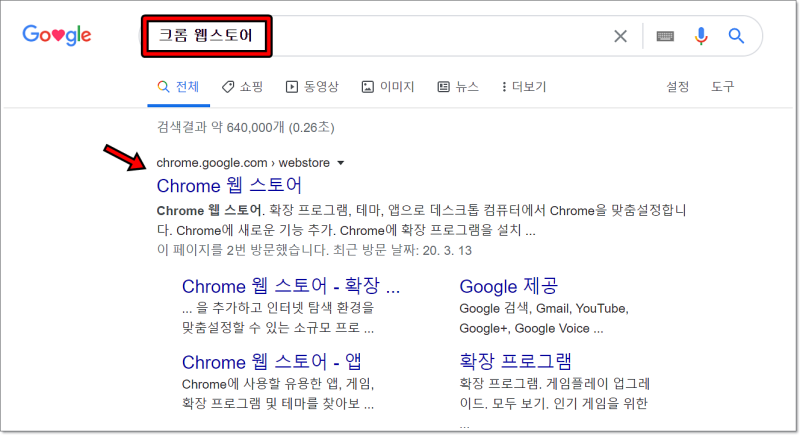Viewport: 800px width, 435px height.
Task: Click the blue magnifier search button
Action: [x=736, y=36]
